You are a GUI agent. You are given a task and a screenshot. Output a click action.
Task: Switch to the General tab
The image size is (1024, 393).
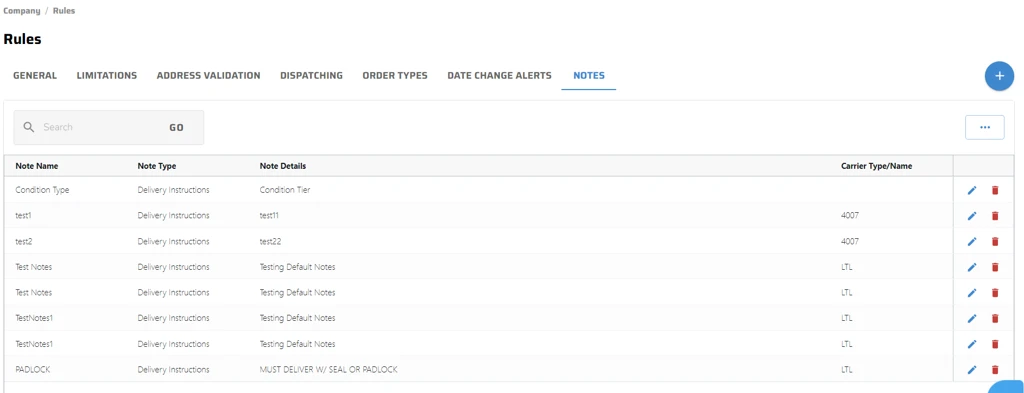pyautogui.click(x=35, y=76)
